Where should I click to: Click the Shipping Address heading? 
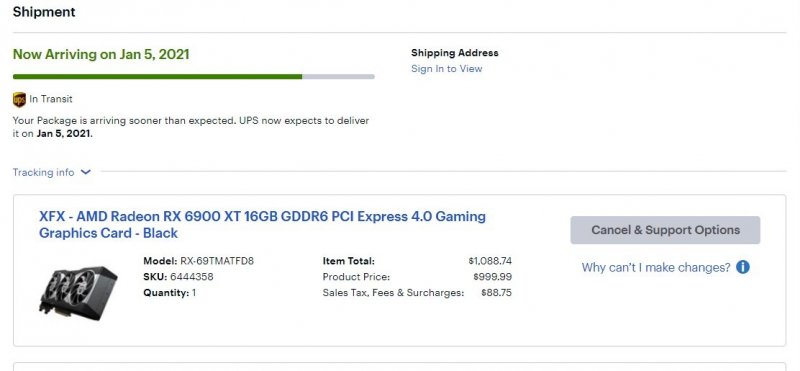pos(455,53)
